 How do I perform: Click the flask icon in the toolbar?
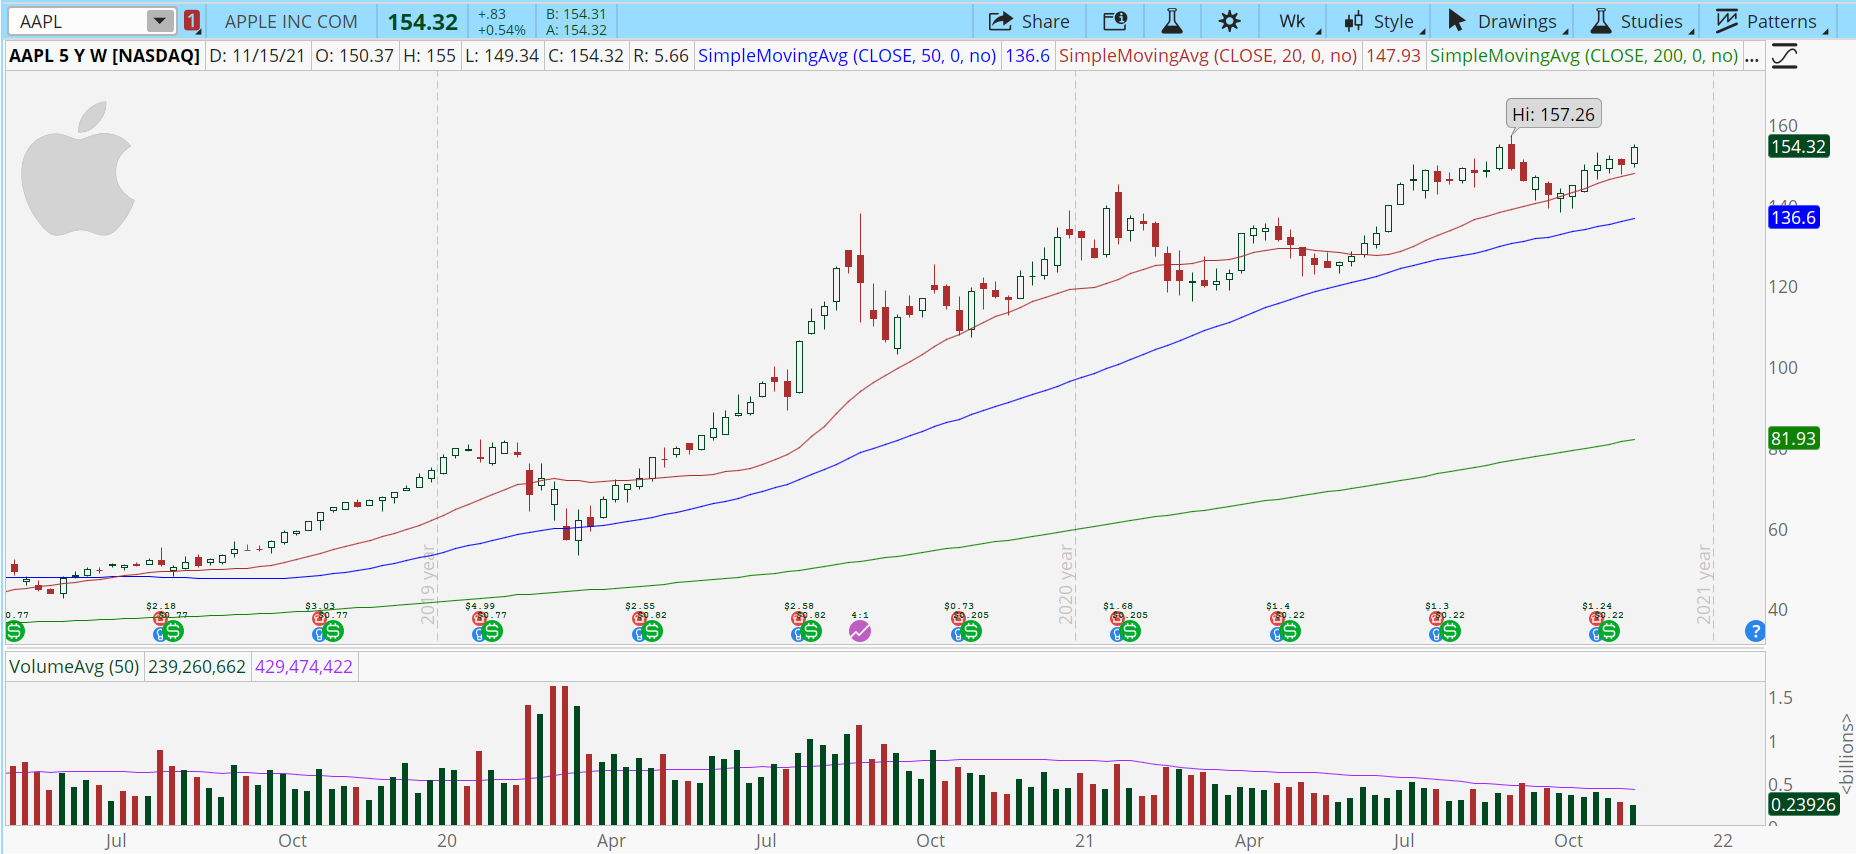1172,21
